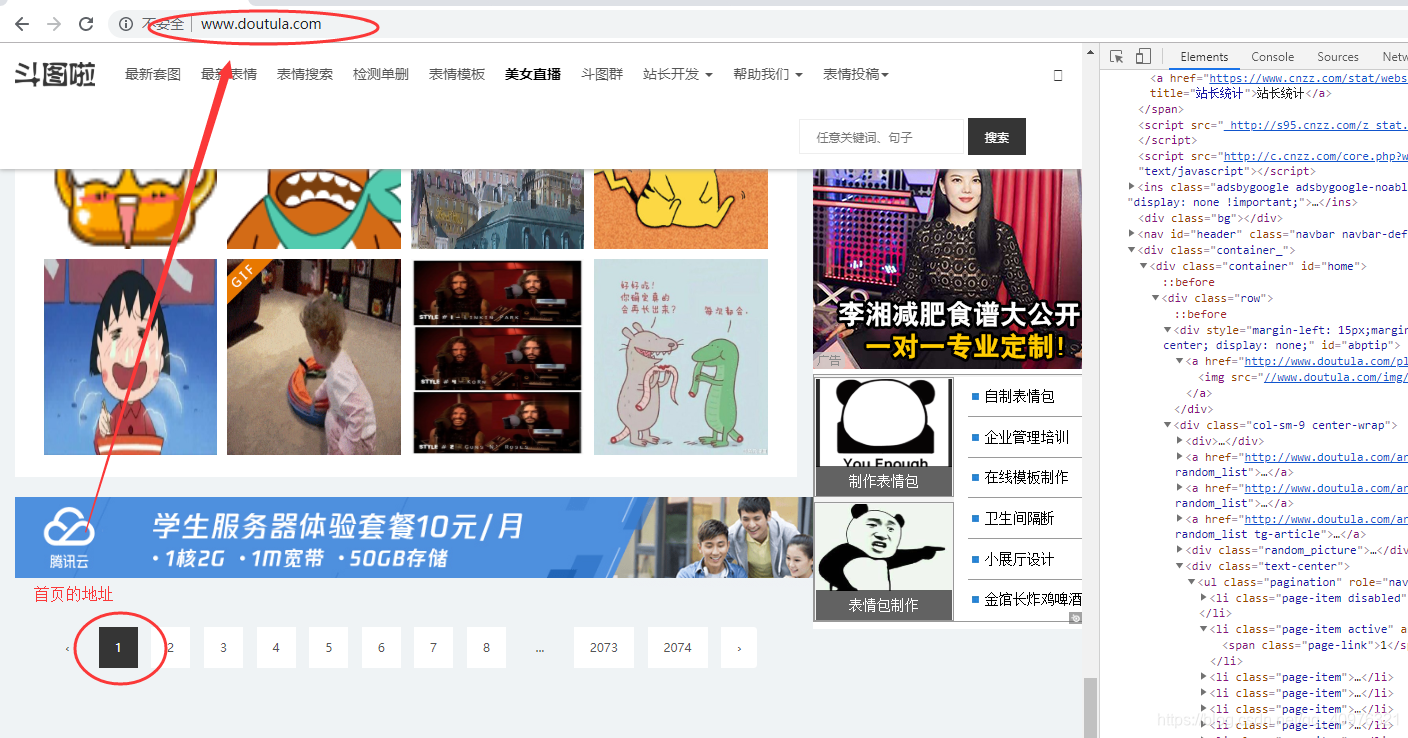
Task: Go to previous page with ‹ arrow
Action: (67, 648)
